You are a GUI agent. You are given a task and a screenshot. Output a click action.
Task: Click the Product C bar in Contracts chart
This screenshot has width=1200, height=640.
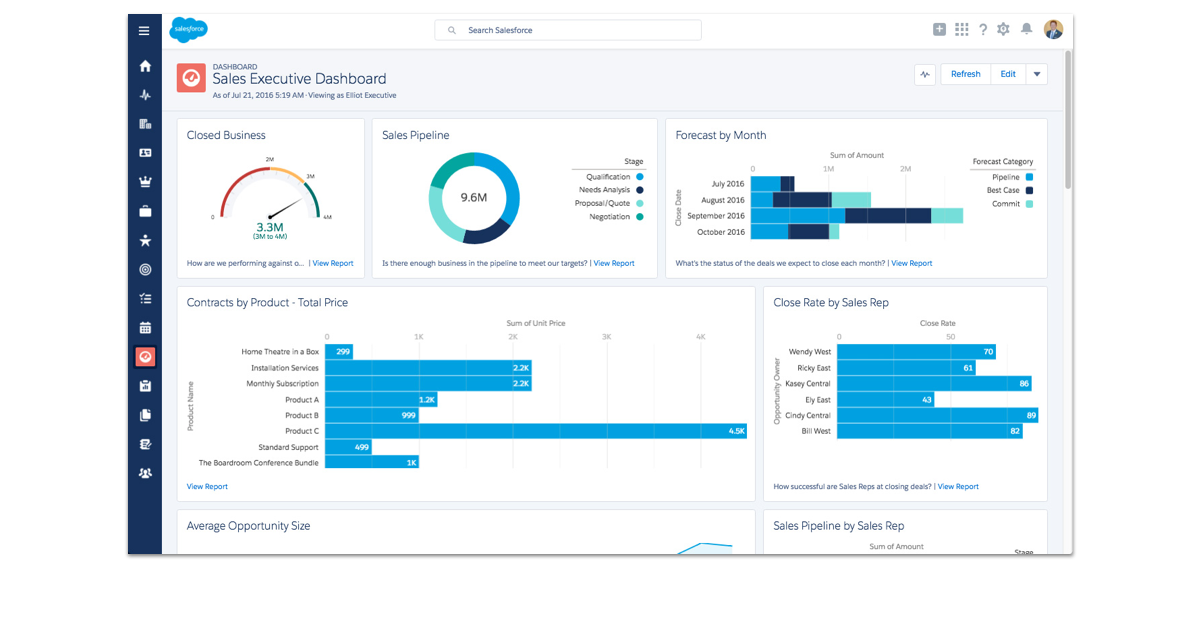click(535, 431)
